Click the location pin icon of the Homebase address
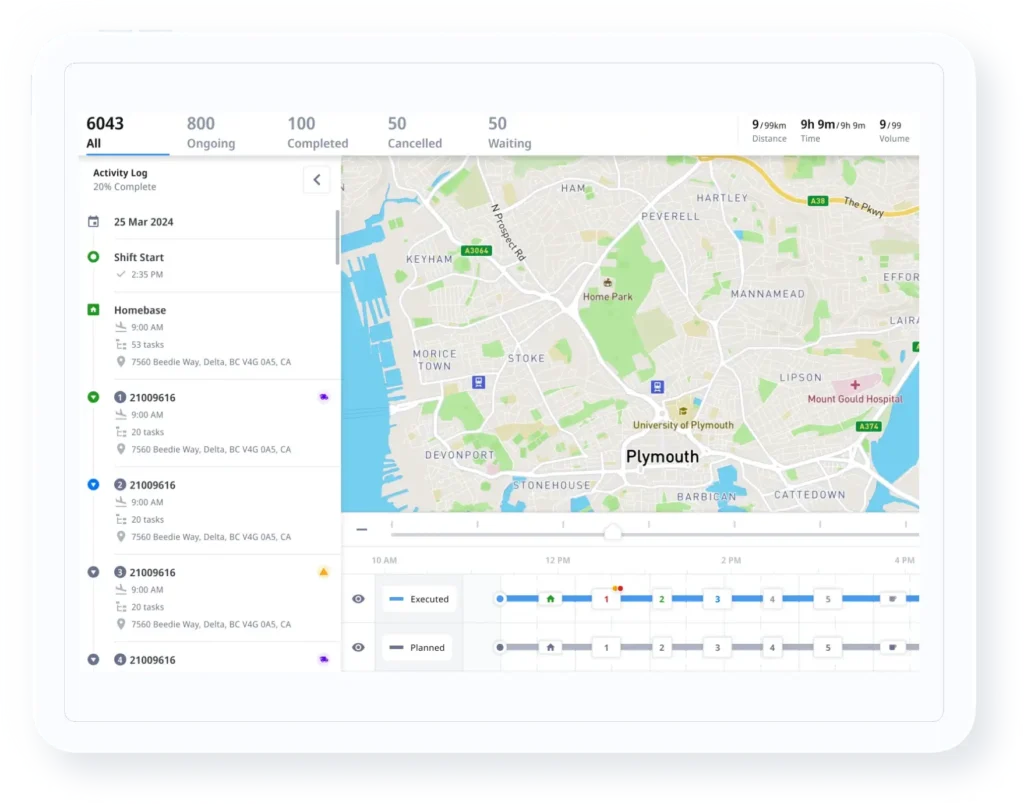The image size is (1024, 804). 120,362
